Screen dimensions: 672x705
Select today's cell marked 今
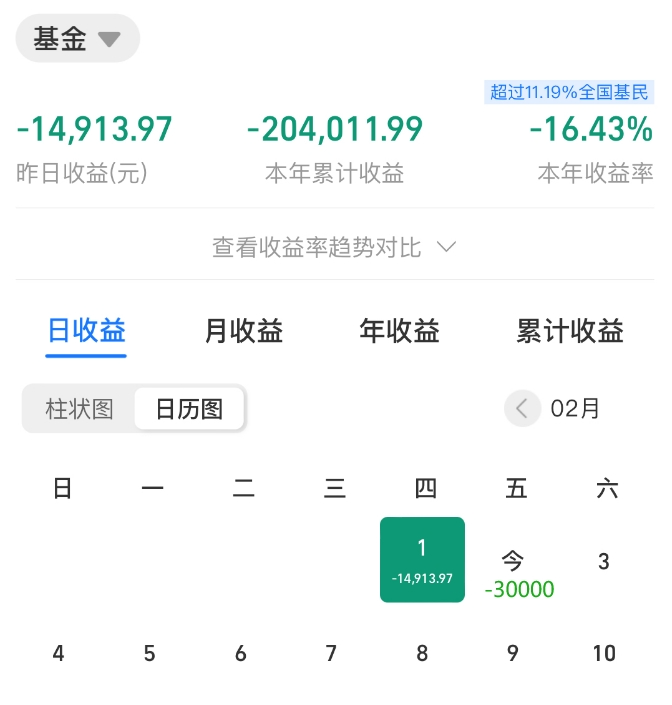tap(513, 560)
